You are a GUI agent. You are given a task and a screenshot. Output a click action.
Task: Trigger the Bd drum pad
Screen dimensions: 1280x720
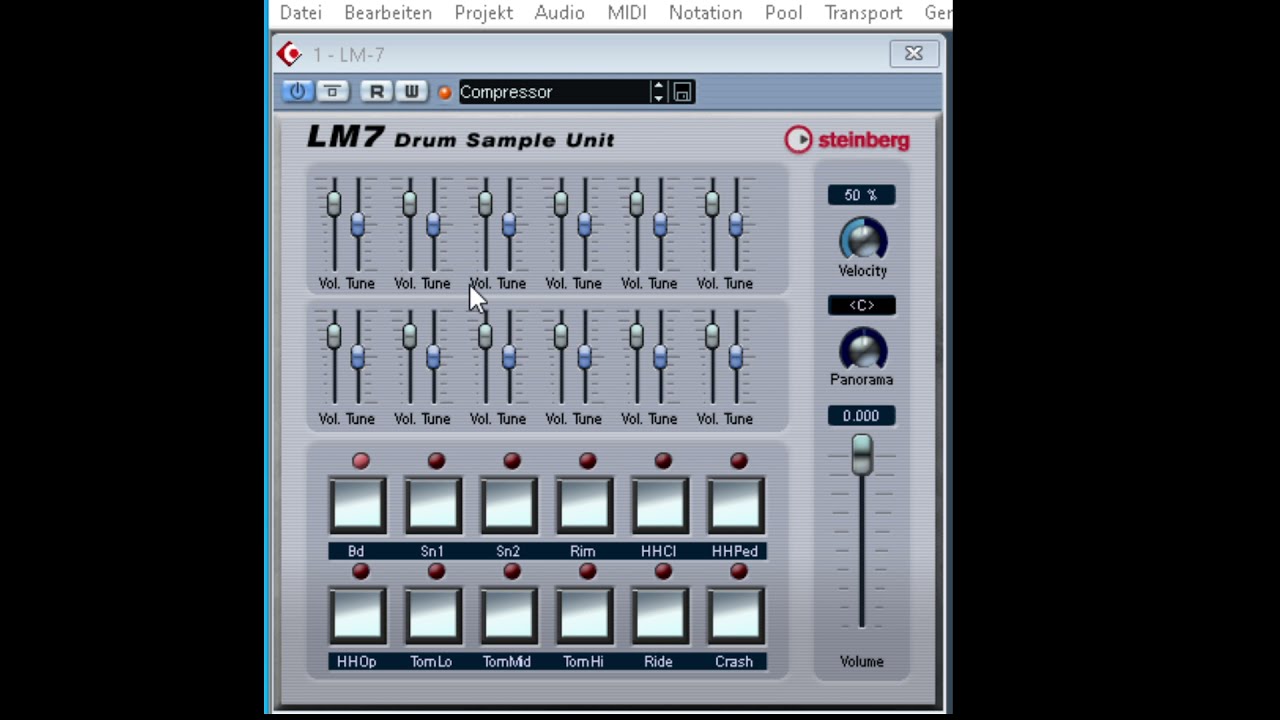click(357, 506)
